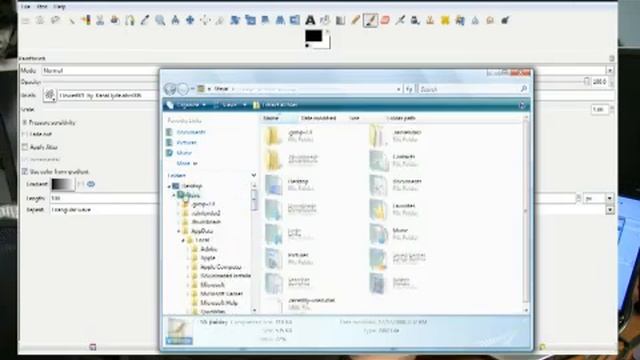
Task: Select the Ellipse Select tool in GIMP
Action: (x=40, y=20)
